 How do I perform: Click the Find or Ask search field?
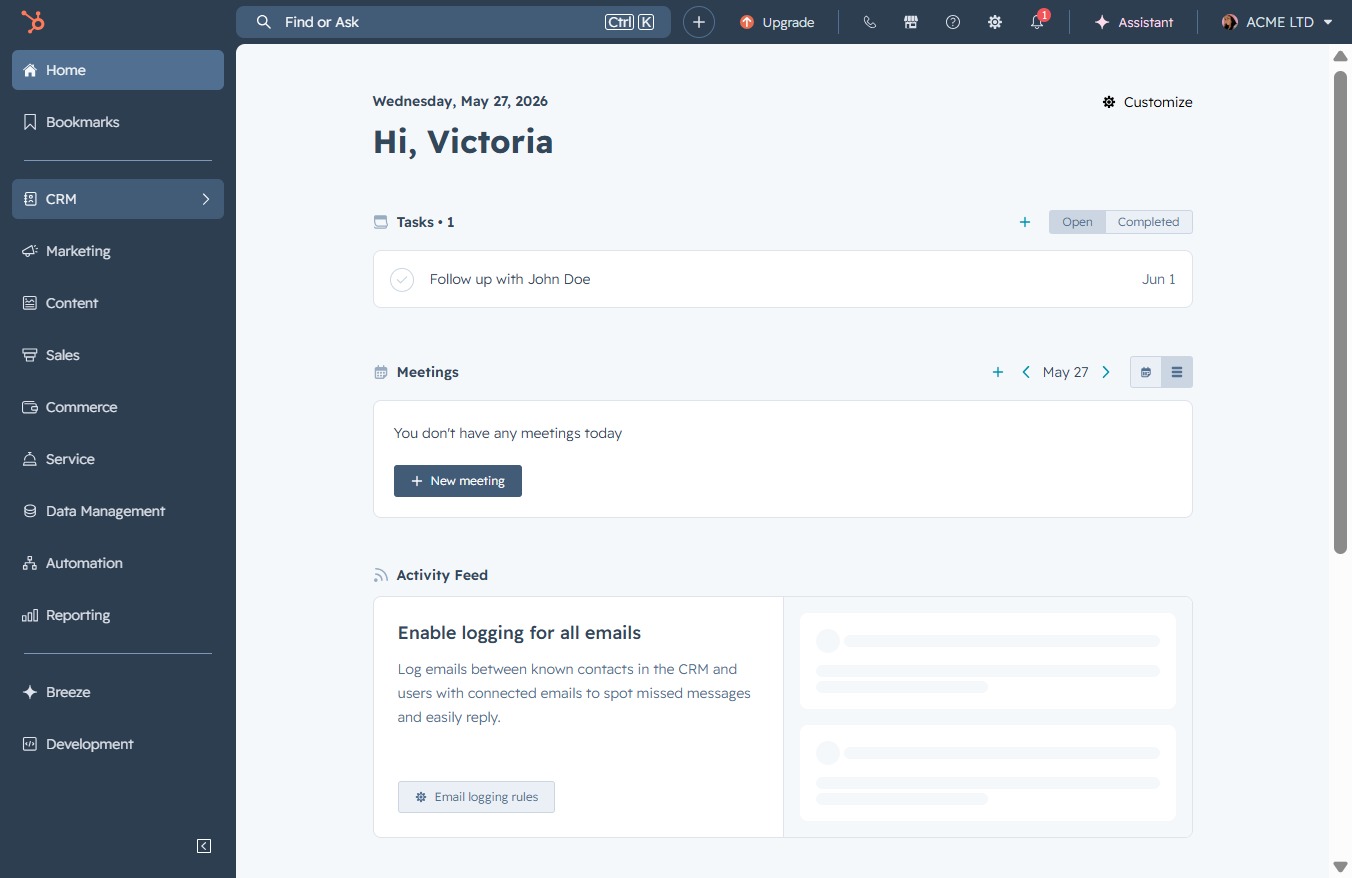click(x=453, y=22)
